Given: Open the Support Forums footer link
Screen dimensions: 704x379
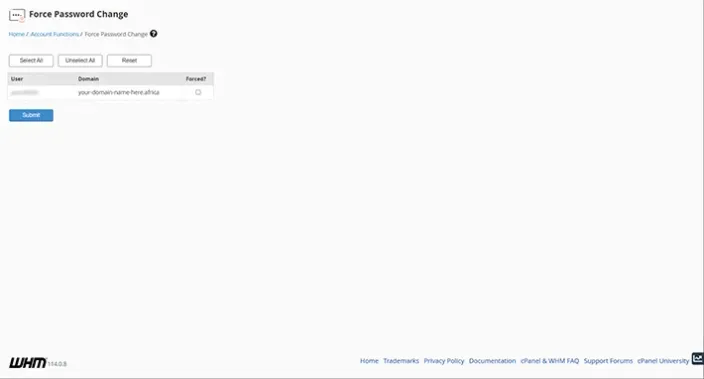Looking at the screenshot, I should coord(608,361).
